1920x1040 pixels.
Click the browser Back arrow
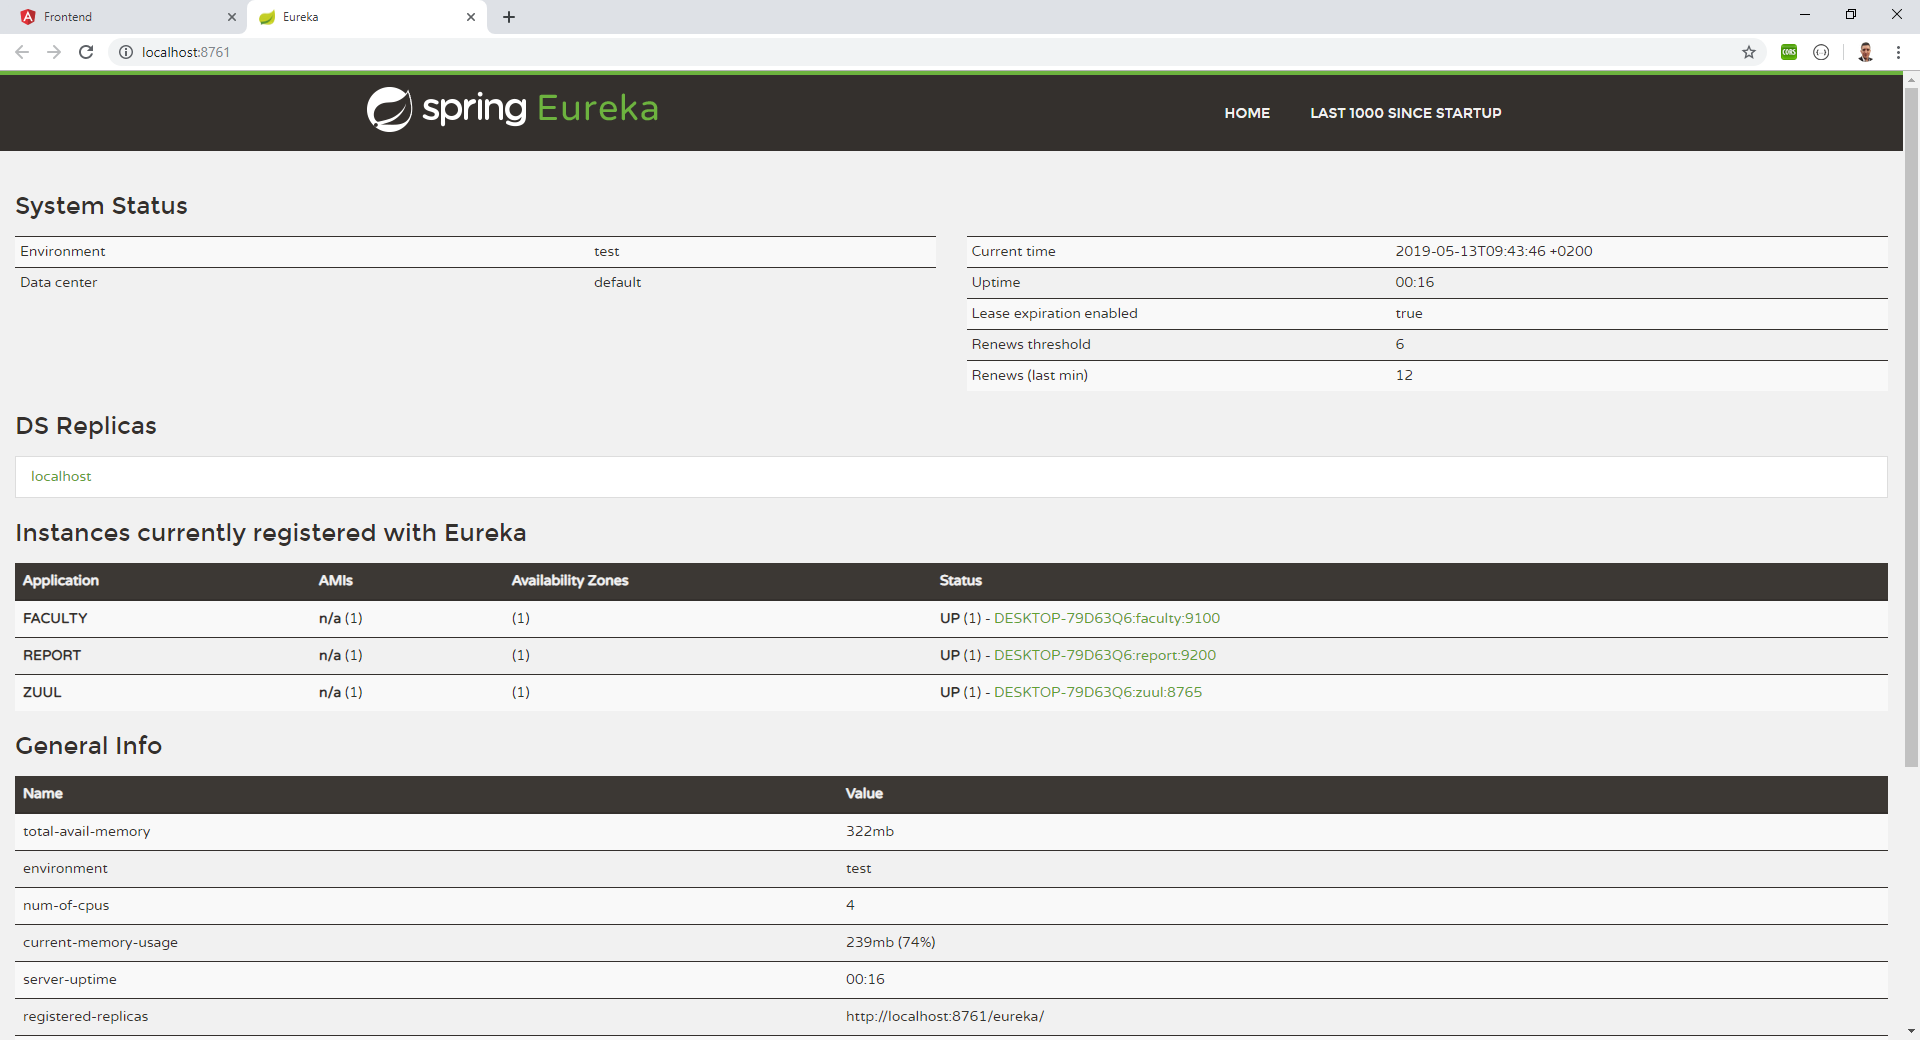point(22,52)
